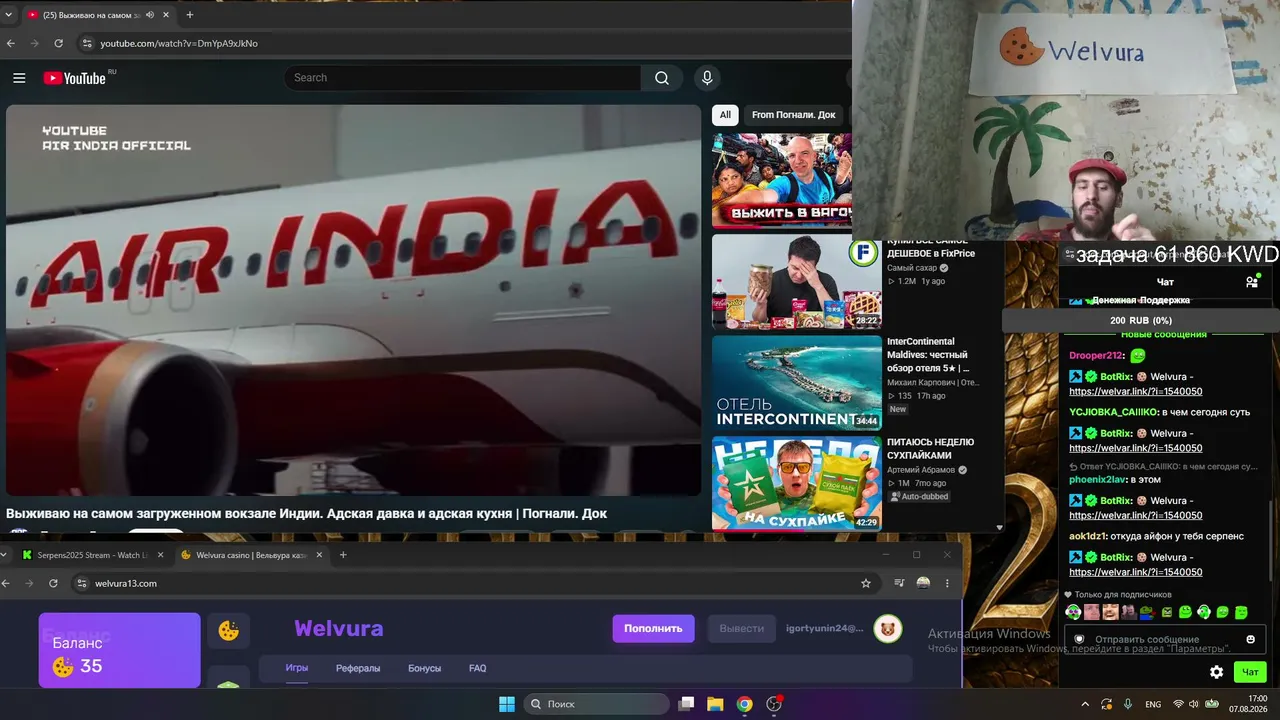Open a new tab in YouTube window
Image resolution: width=1280 pixels, height=720 pixels.
pyautogui.click(x=190, y=15)
